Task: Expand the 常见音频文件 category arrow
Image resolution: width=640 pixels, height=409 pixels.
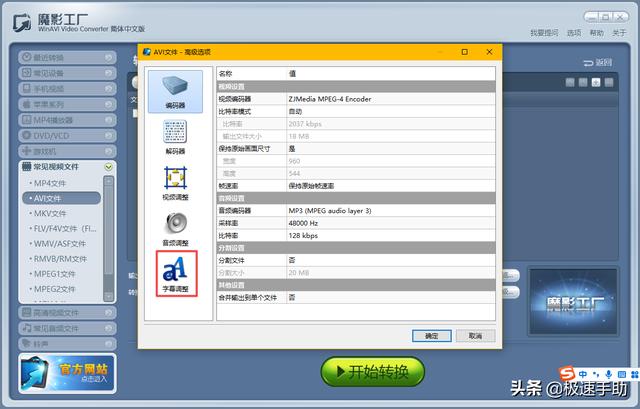Action: coord(109,328)
